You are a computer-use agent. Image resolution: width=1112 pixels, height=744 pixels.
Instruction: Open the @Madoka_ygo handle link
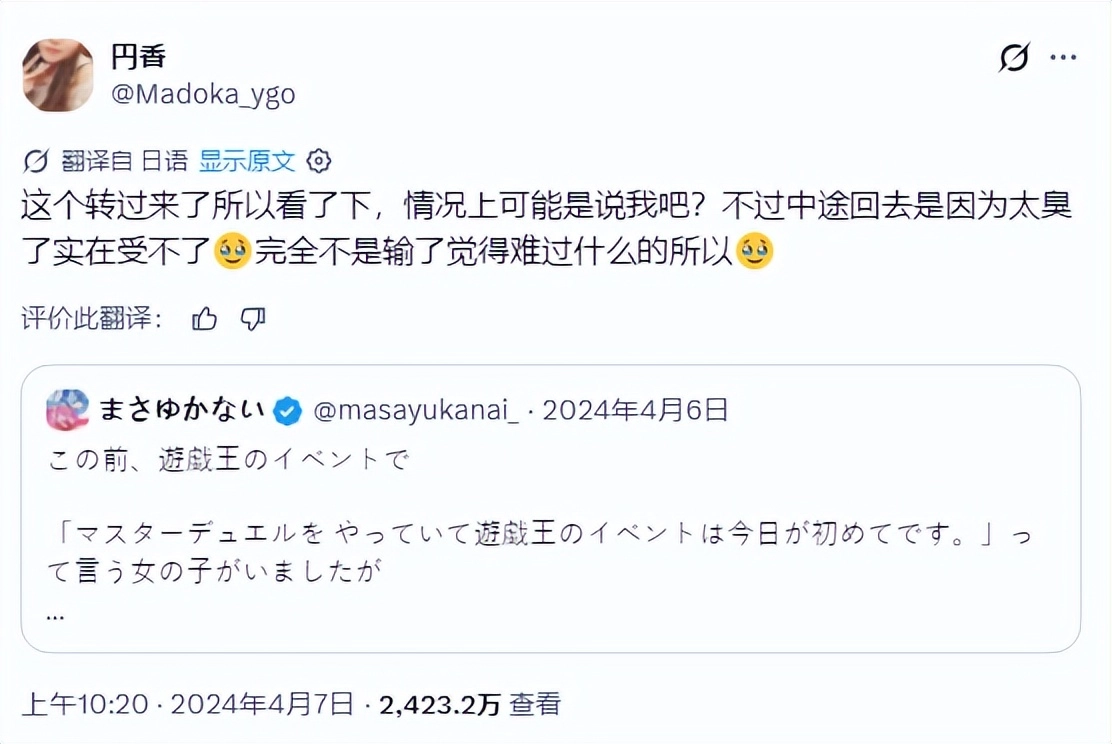tap(203, 94)
